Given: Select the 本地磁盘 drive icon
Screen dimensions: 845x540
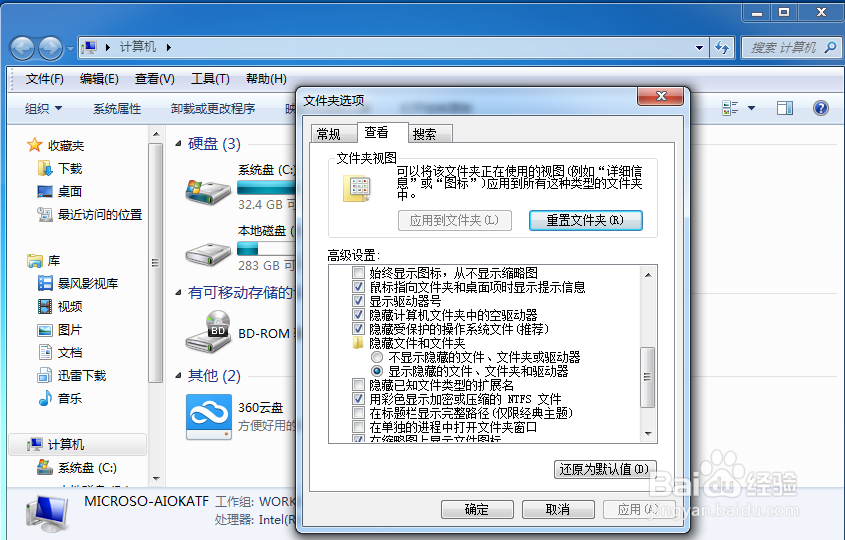Looking at the screenshot, I should pyautogui.click(x=208, y=253).
